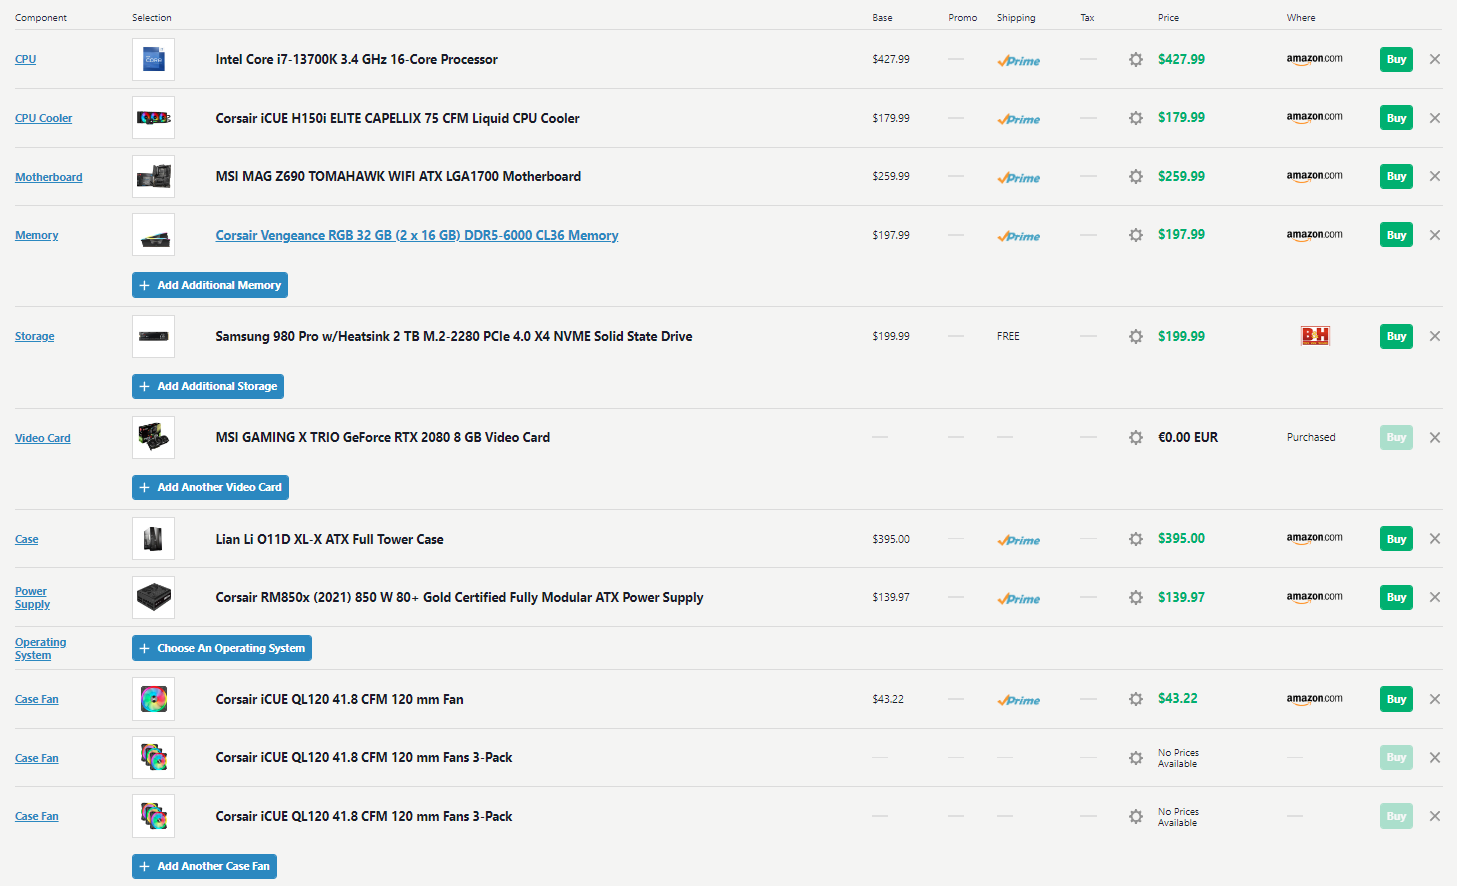Buy the Intel Core i7-13700K from Amazon

[x=1396, y=59]
